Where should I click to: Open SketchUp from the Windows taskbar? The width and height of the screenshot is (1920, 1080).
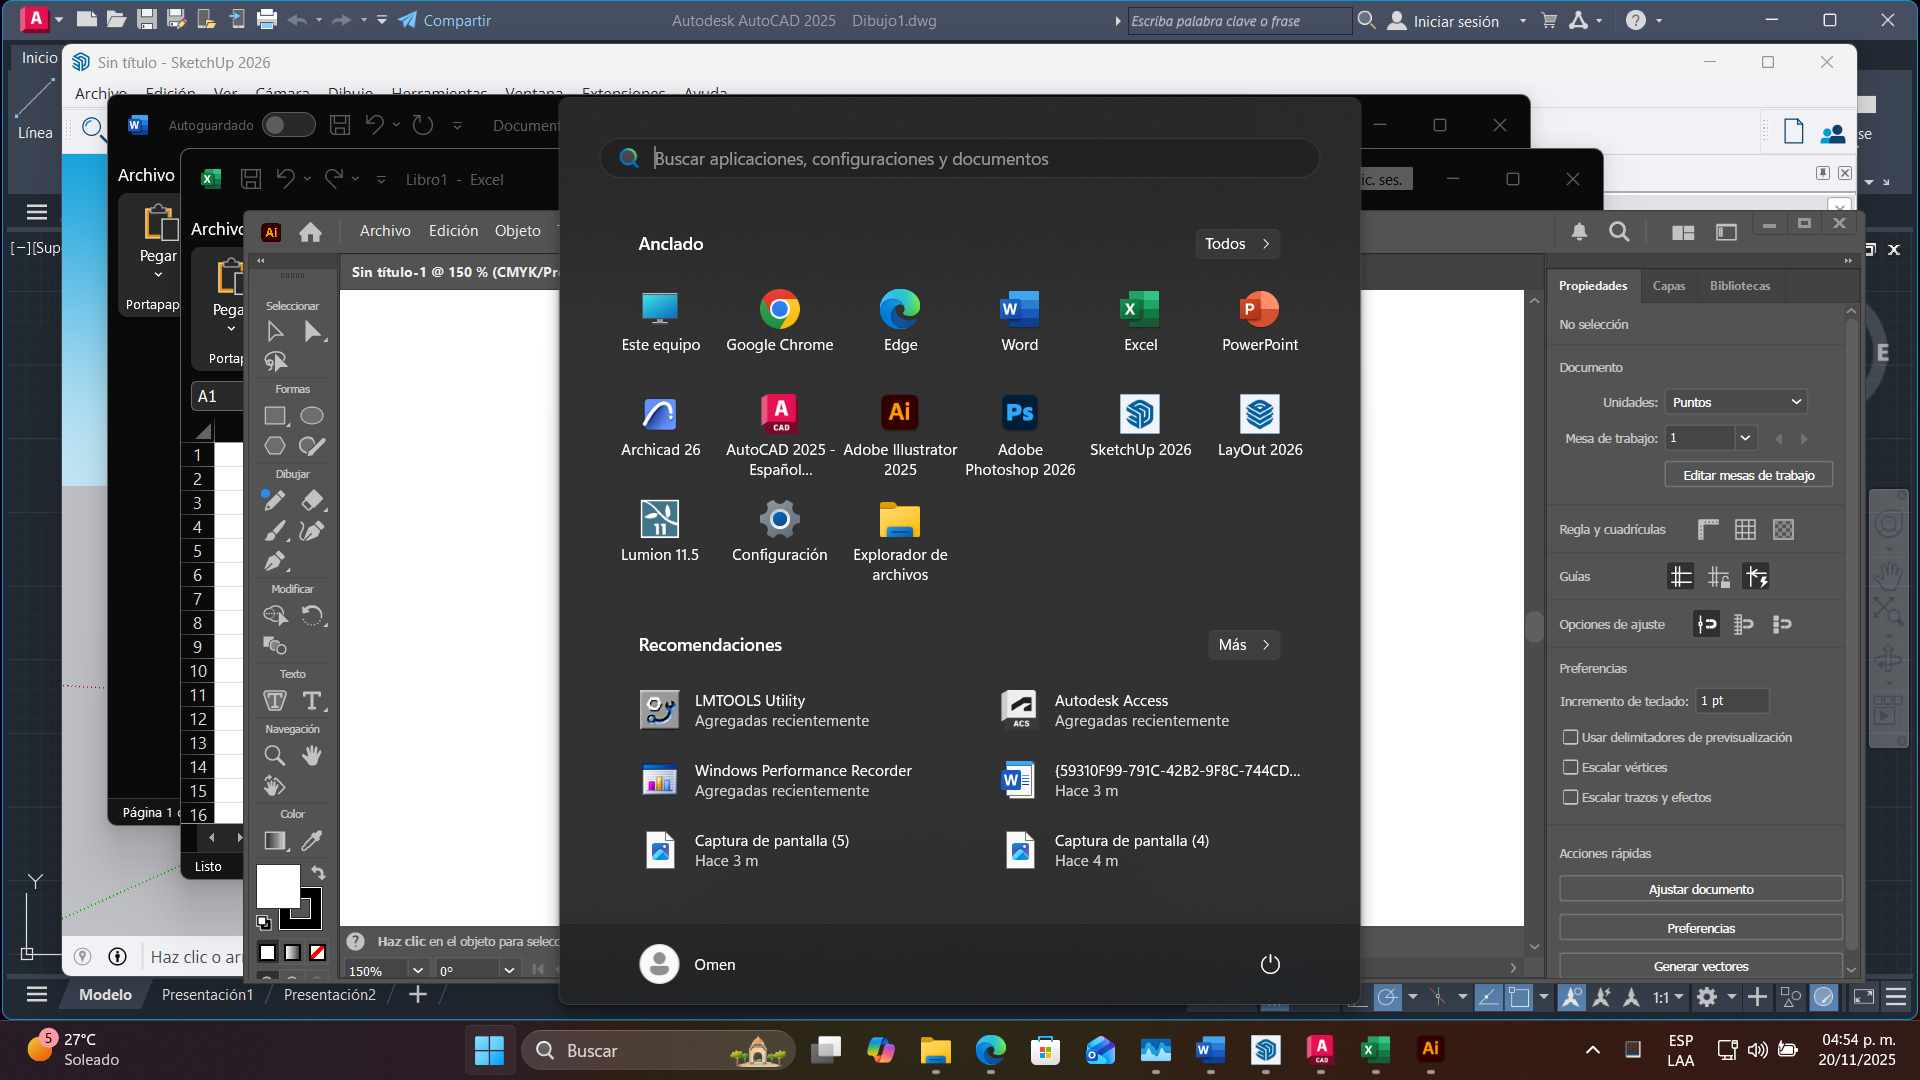click(1266, 1049)
